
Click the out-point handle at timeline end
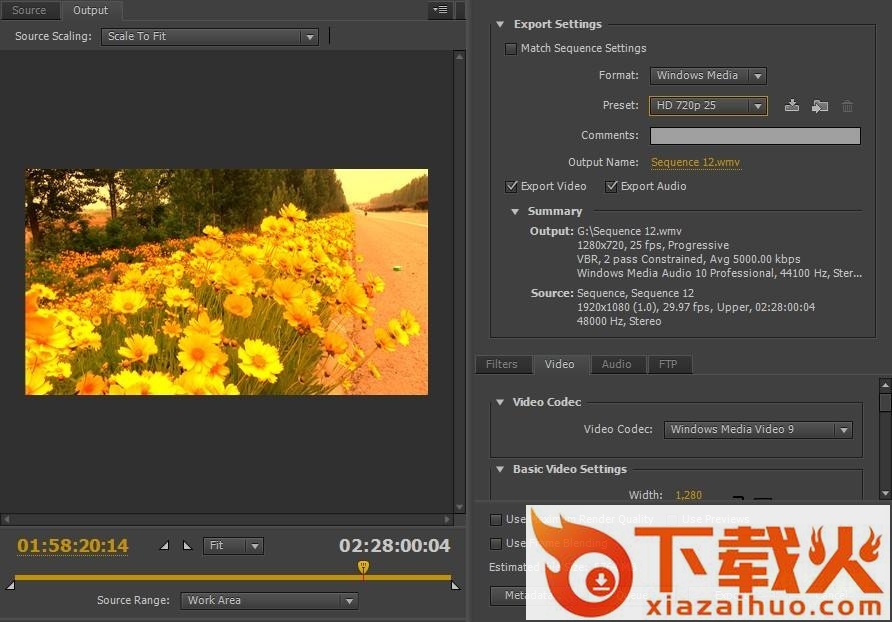455,585
